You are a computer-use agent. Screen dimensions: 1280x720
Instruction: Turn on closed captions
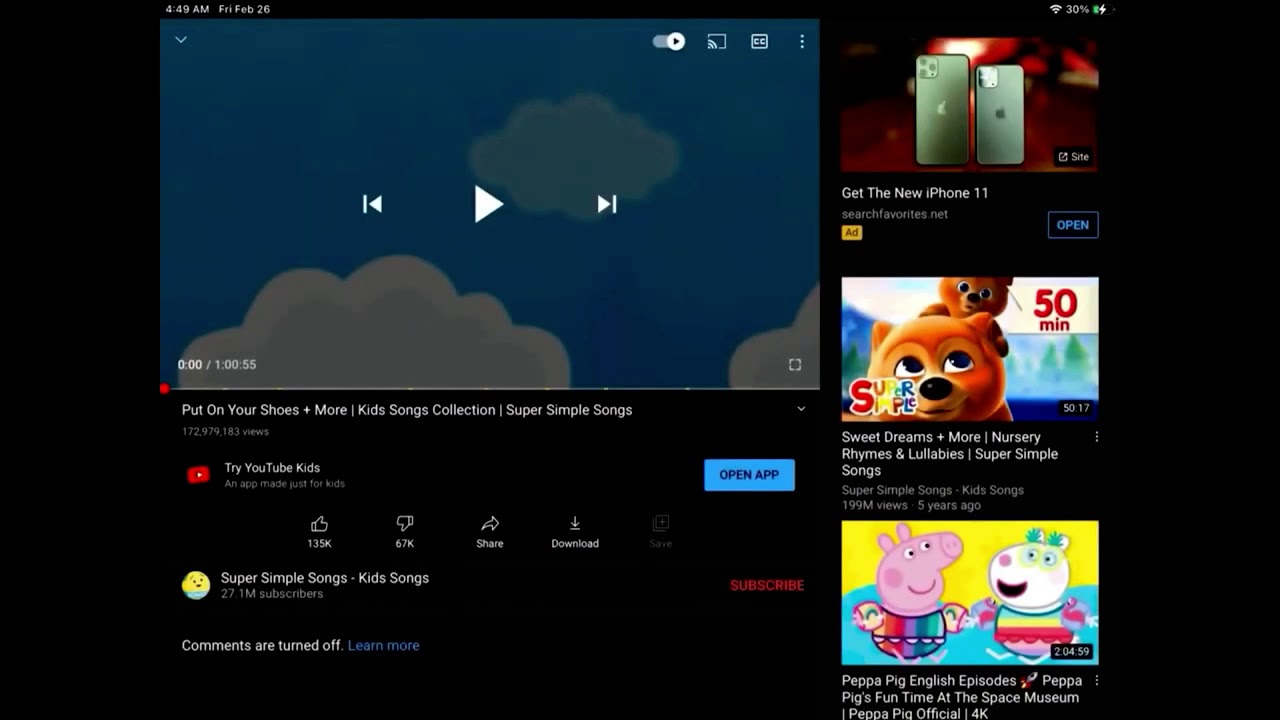[x=760, y=42]
